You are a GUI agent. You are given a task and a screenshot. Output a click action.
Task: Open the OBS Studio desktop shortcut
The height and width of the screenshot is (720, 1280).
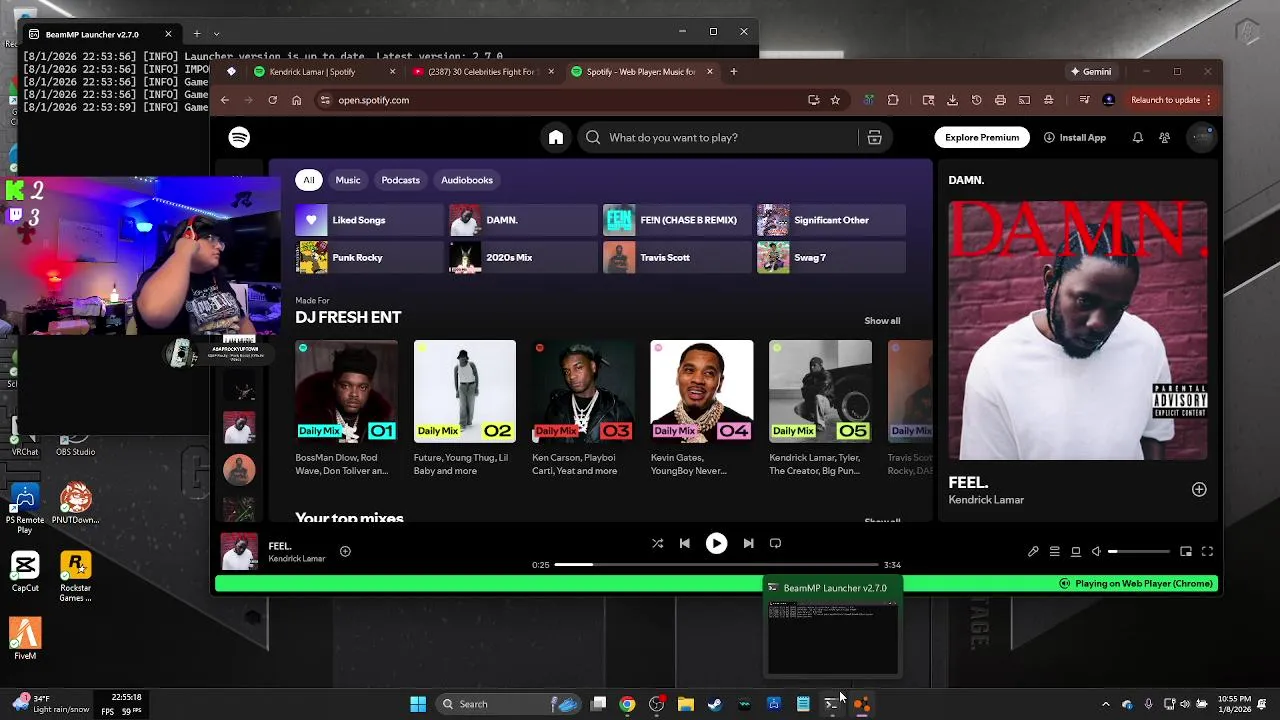pos(75,445)
